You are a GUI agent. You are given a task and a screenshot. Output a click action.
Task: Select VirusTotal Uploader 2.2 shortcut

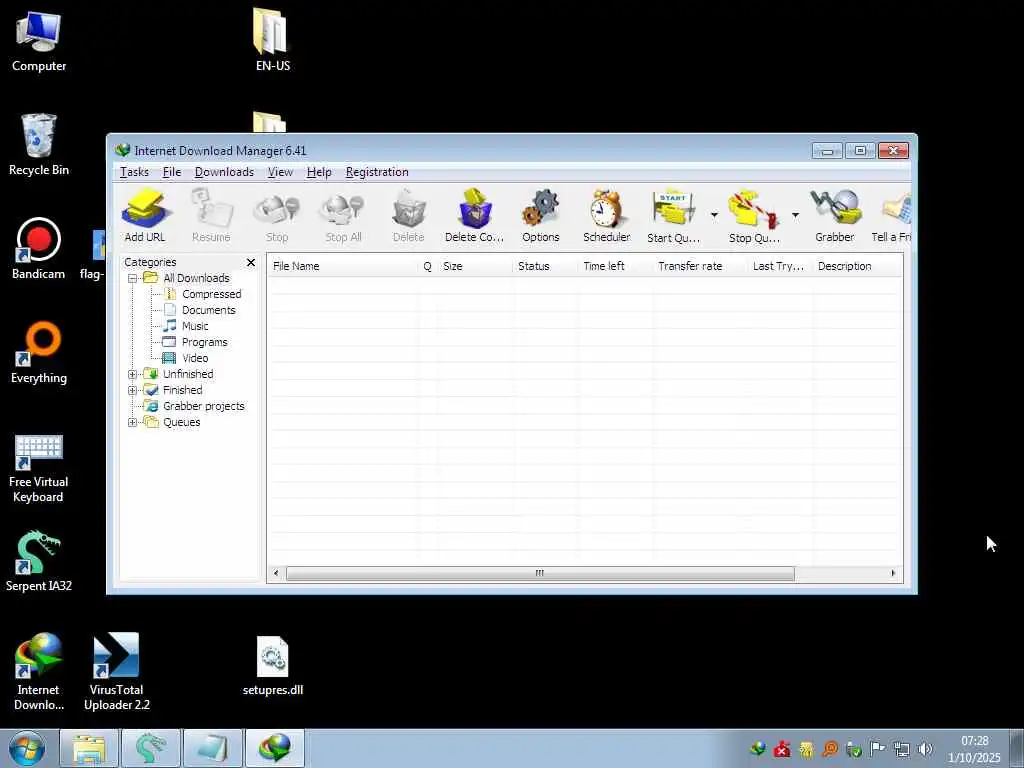tap(117, 671)
